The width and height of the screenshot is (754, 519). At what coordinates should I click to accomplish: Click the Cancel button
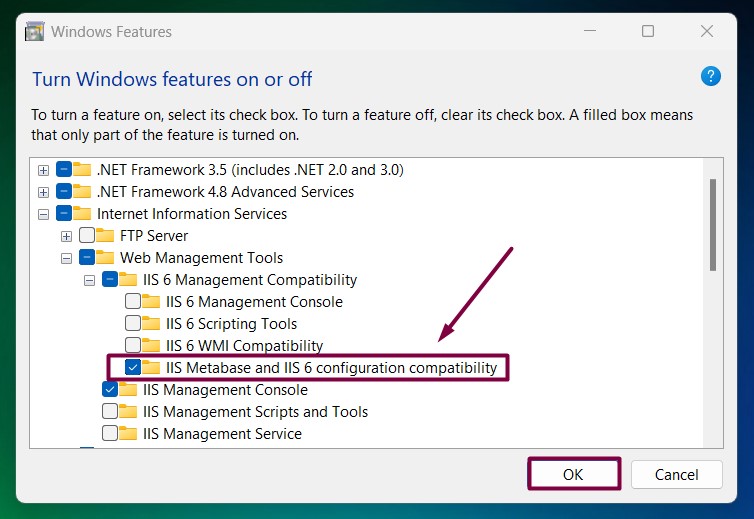pyautogui.click(x=677, y=474)
